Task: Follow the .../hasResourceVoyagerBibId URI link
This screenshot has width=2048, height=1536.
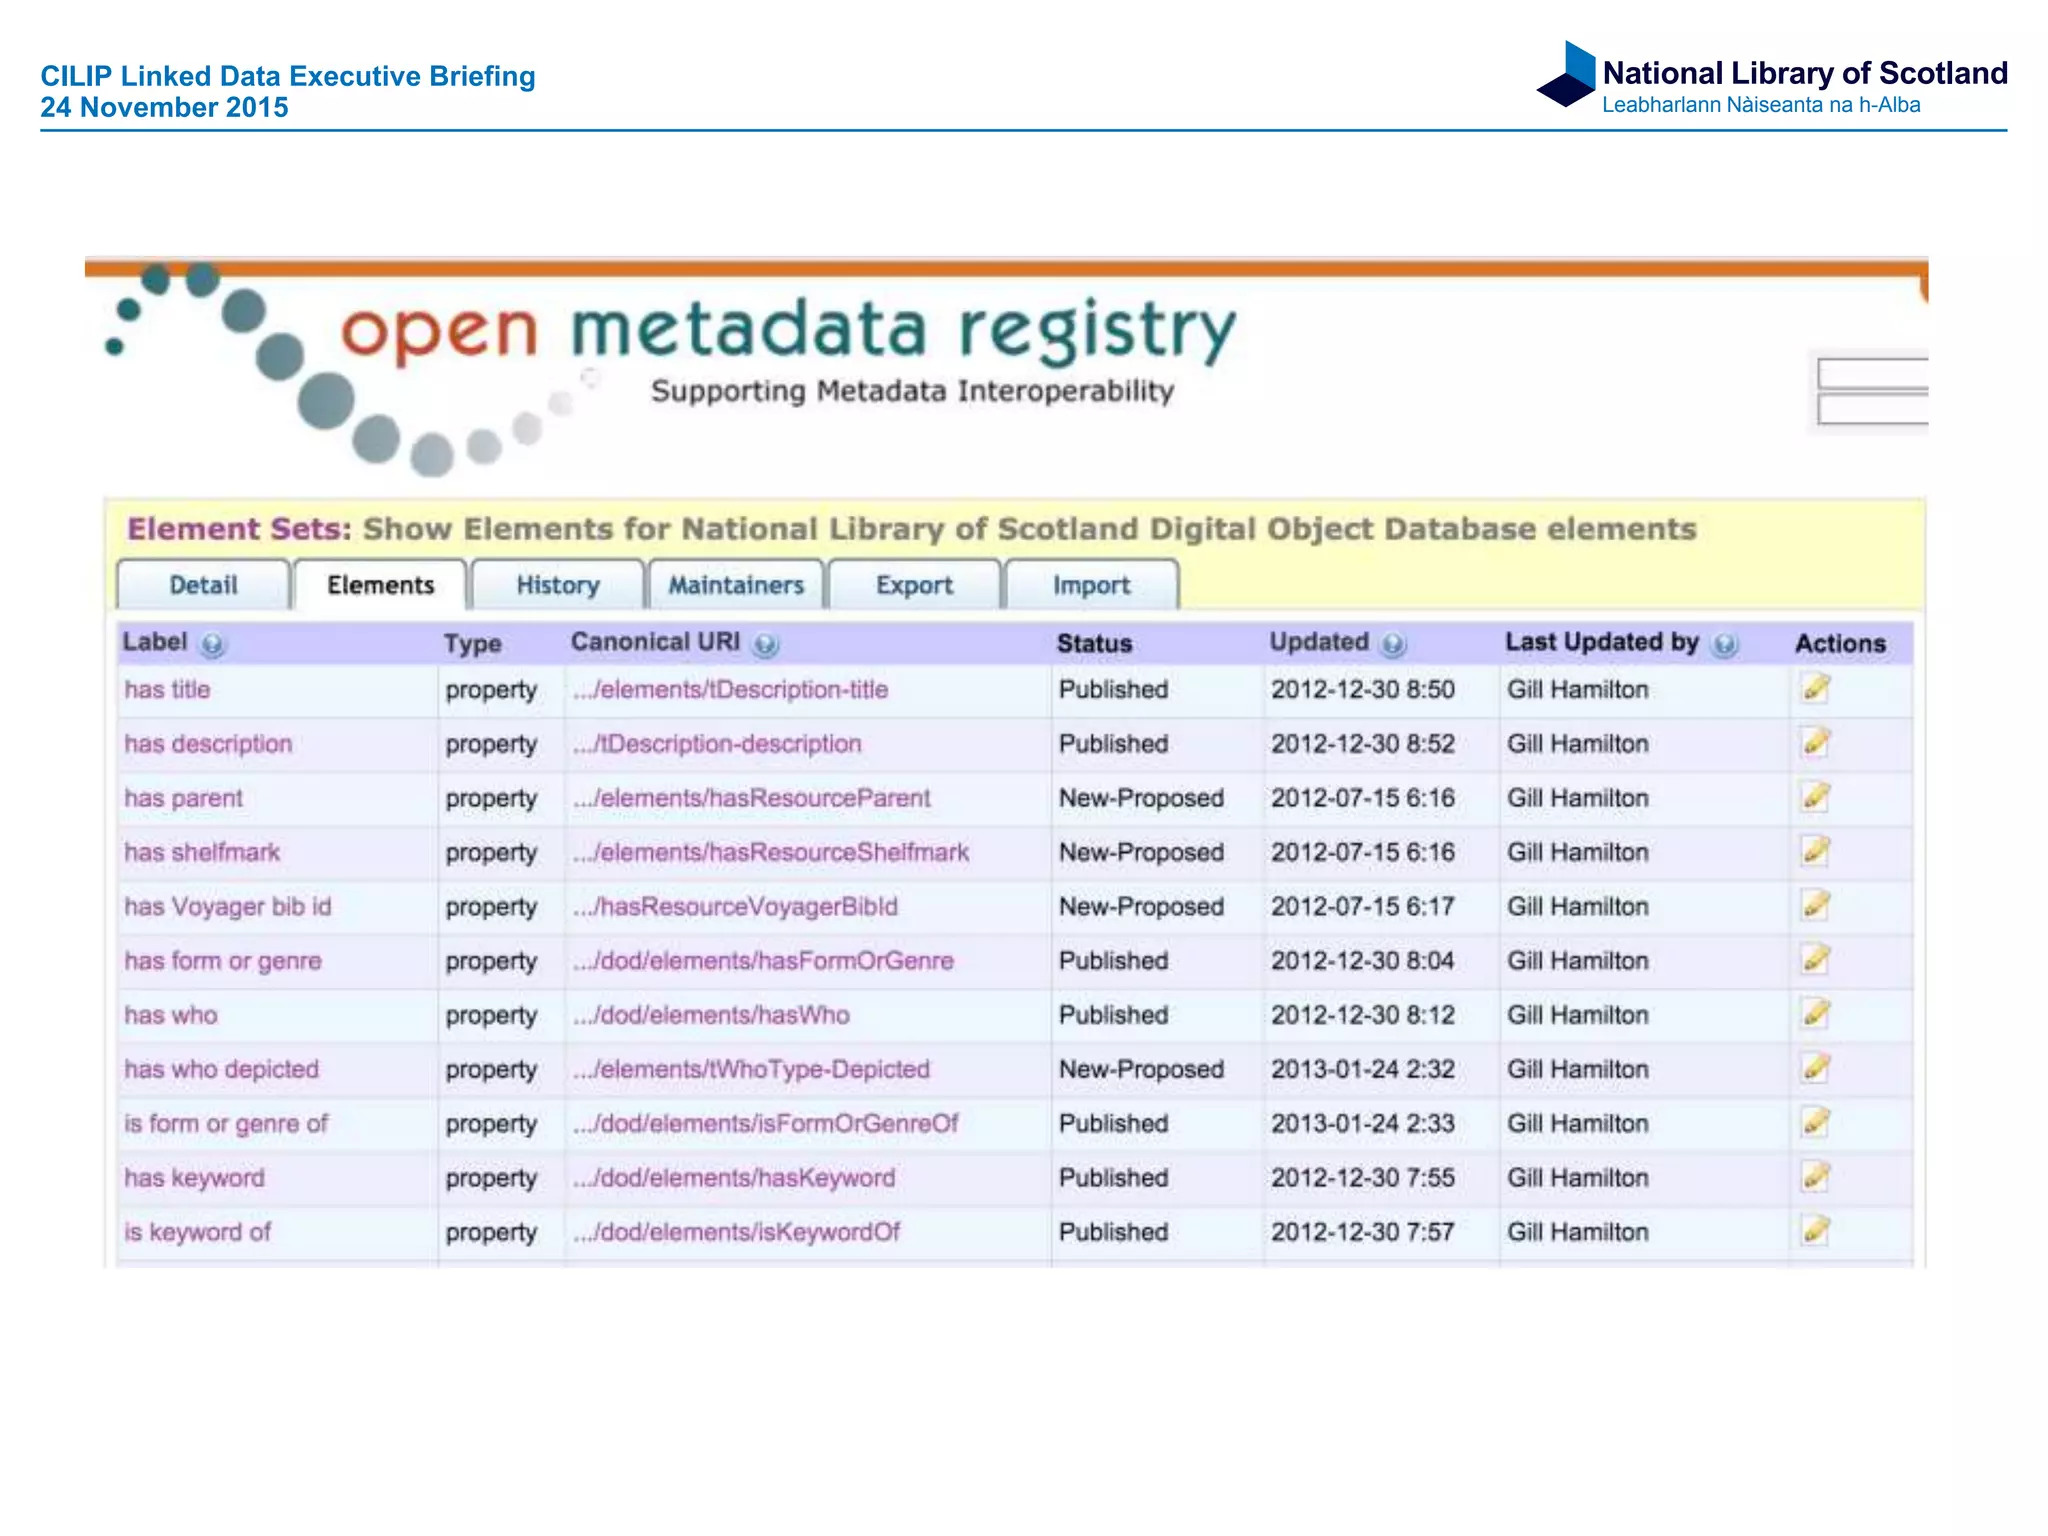Action: [735, 906]
